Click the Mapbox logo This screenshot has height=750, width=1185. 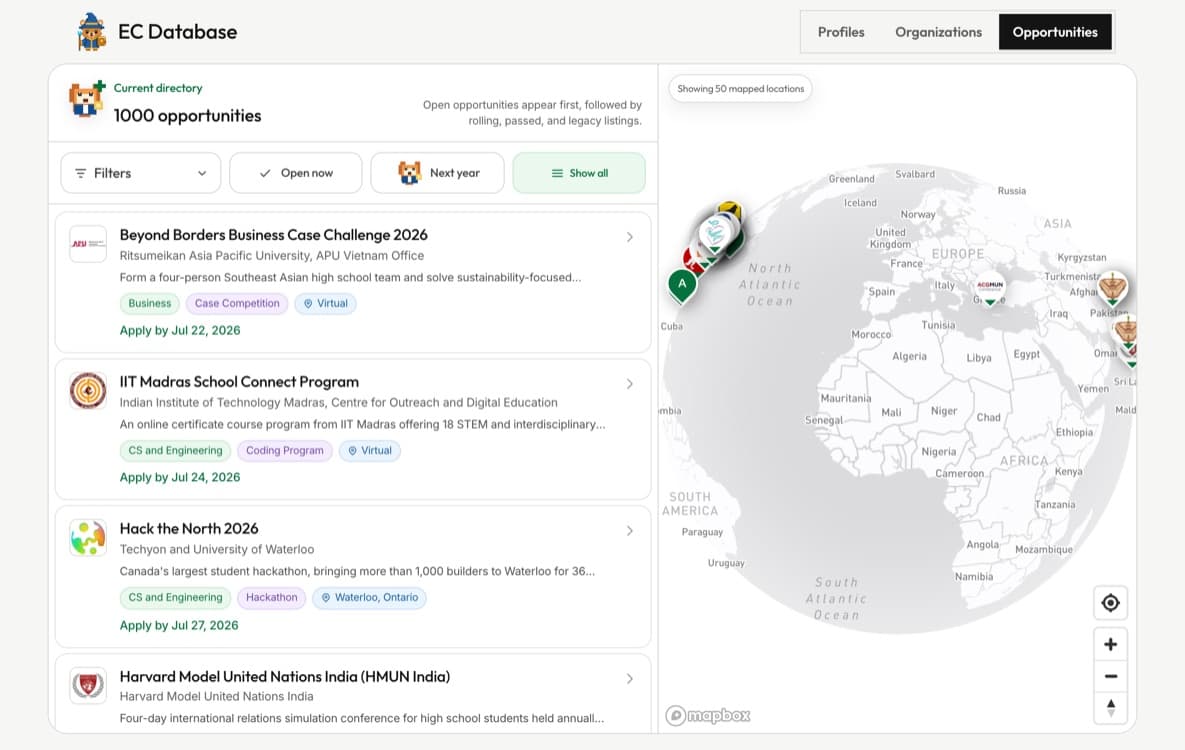coord(708,715)
